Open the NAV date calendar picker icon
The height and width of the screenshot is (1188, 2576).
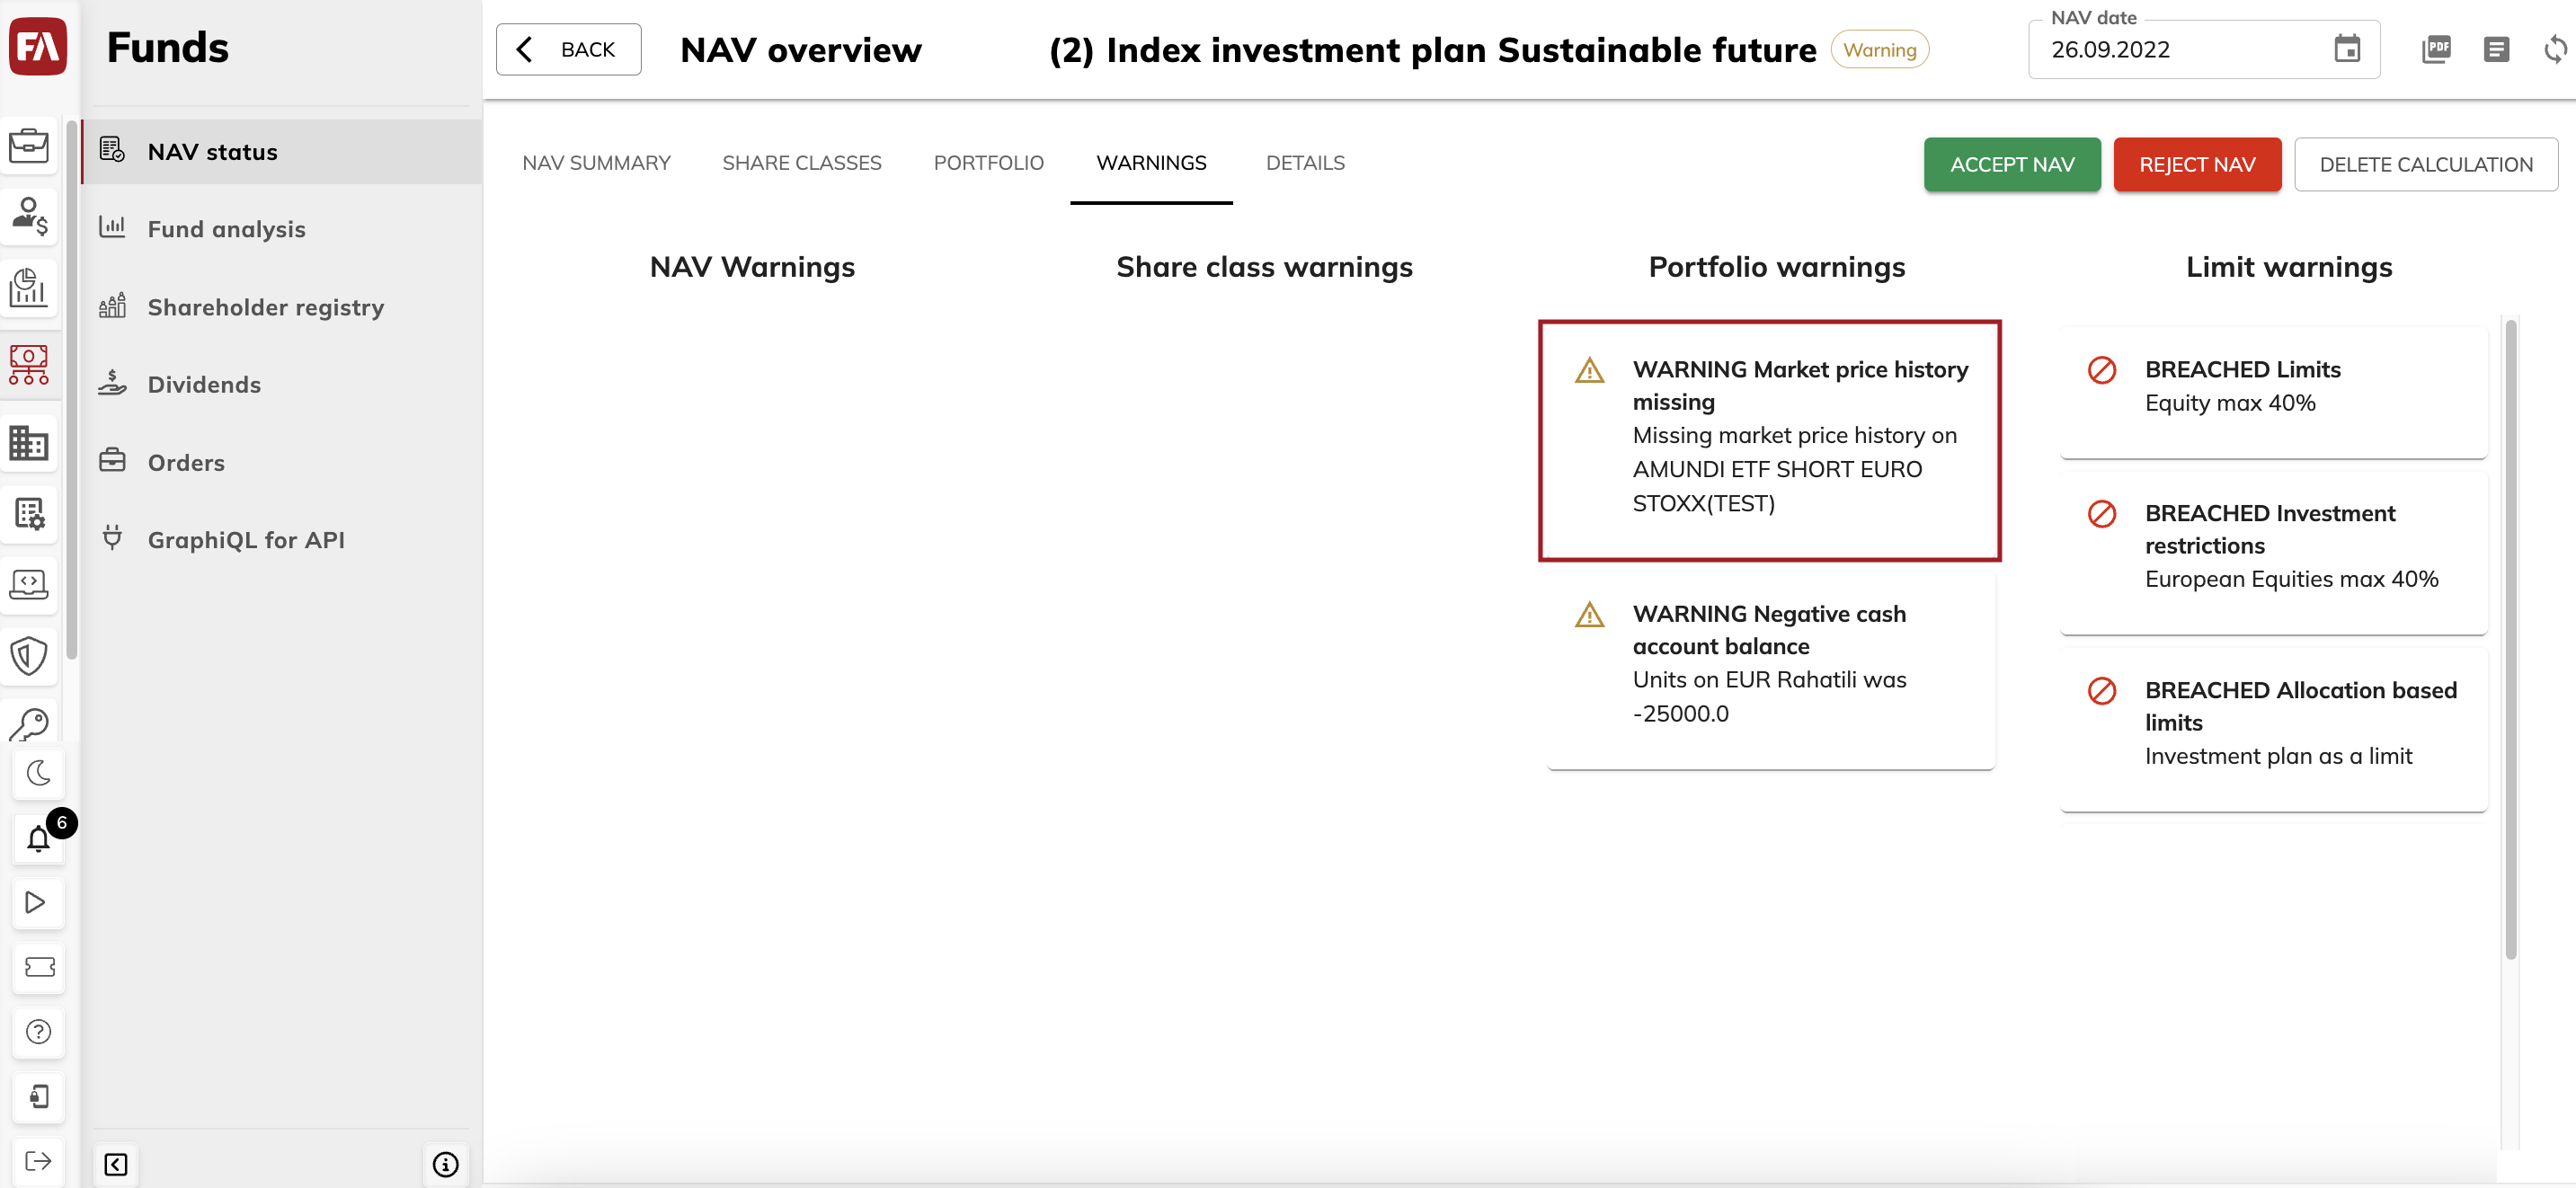tap(2347, 48)
